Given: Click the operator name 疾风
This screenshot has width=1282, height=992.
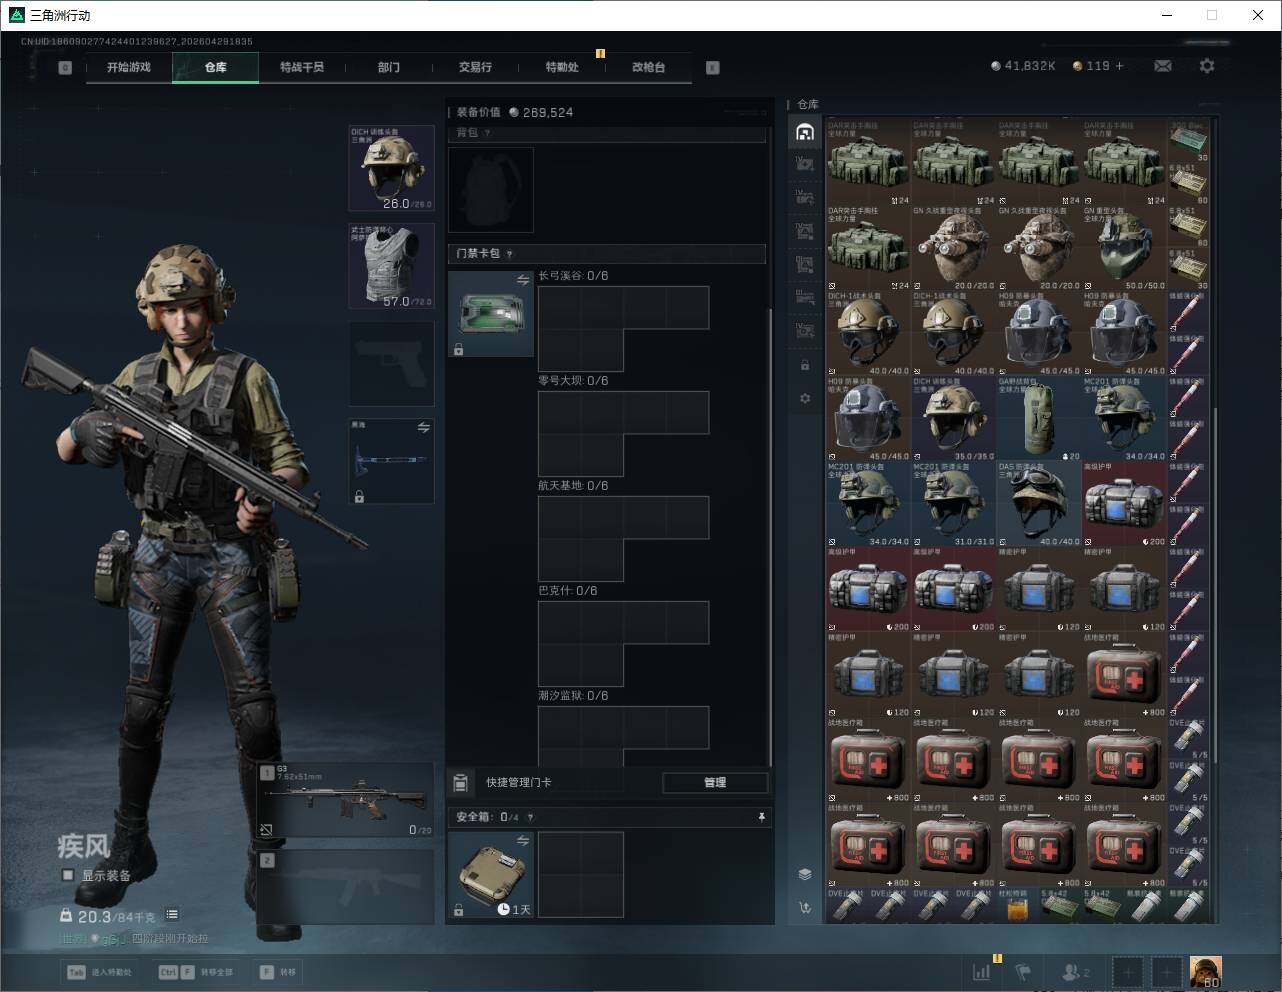Looking at the screenshot, I should pyautogui.click(x=83, y=847).
